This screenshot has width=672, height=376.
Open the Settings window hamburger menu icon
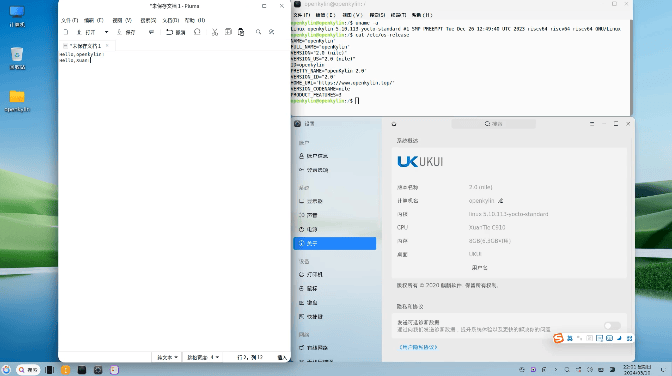(592, 123)
